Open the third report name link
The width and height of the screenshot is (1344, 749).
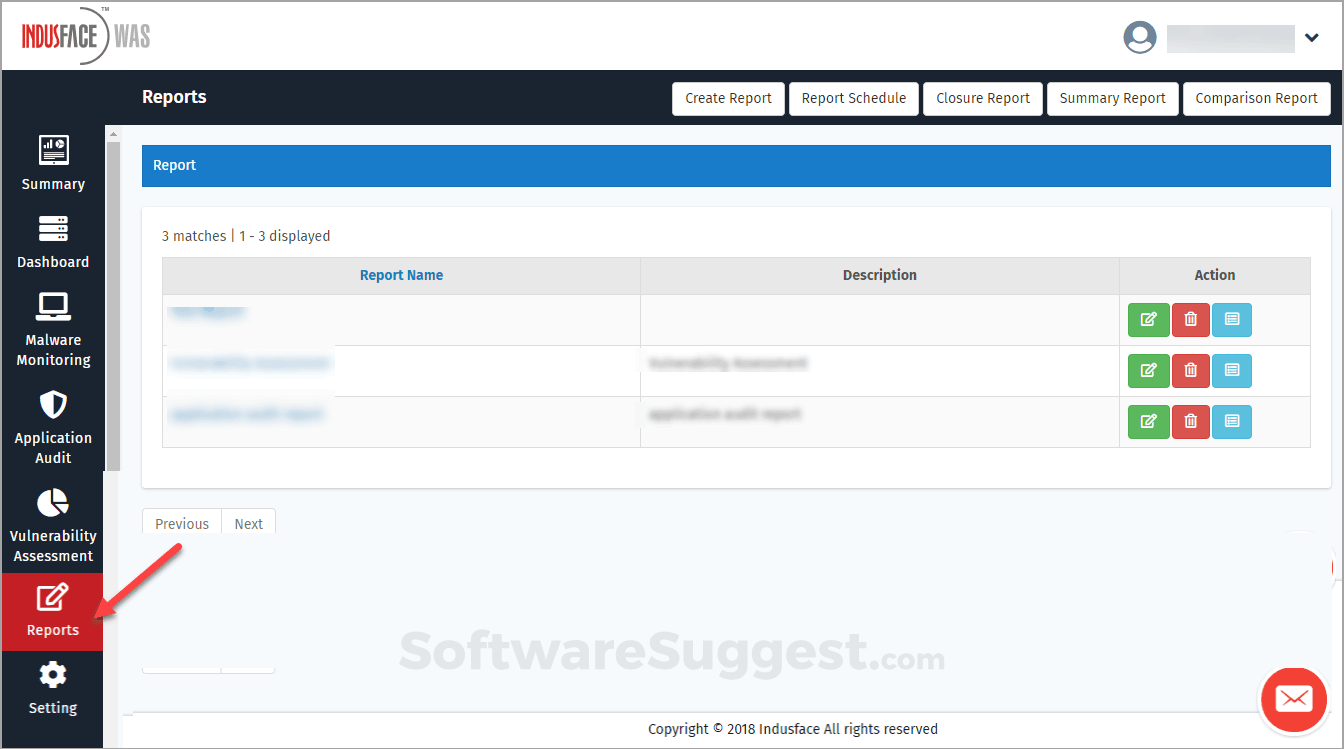247,413
